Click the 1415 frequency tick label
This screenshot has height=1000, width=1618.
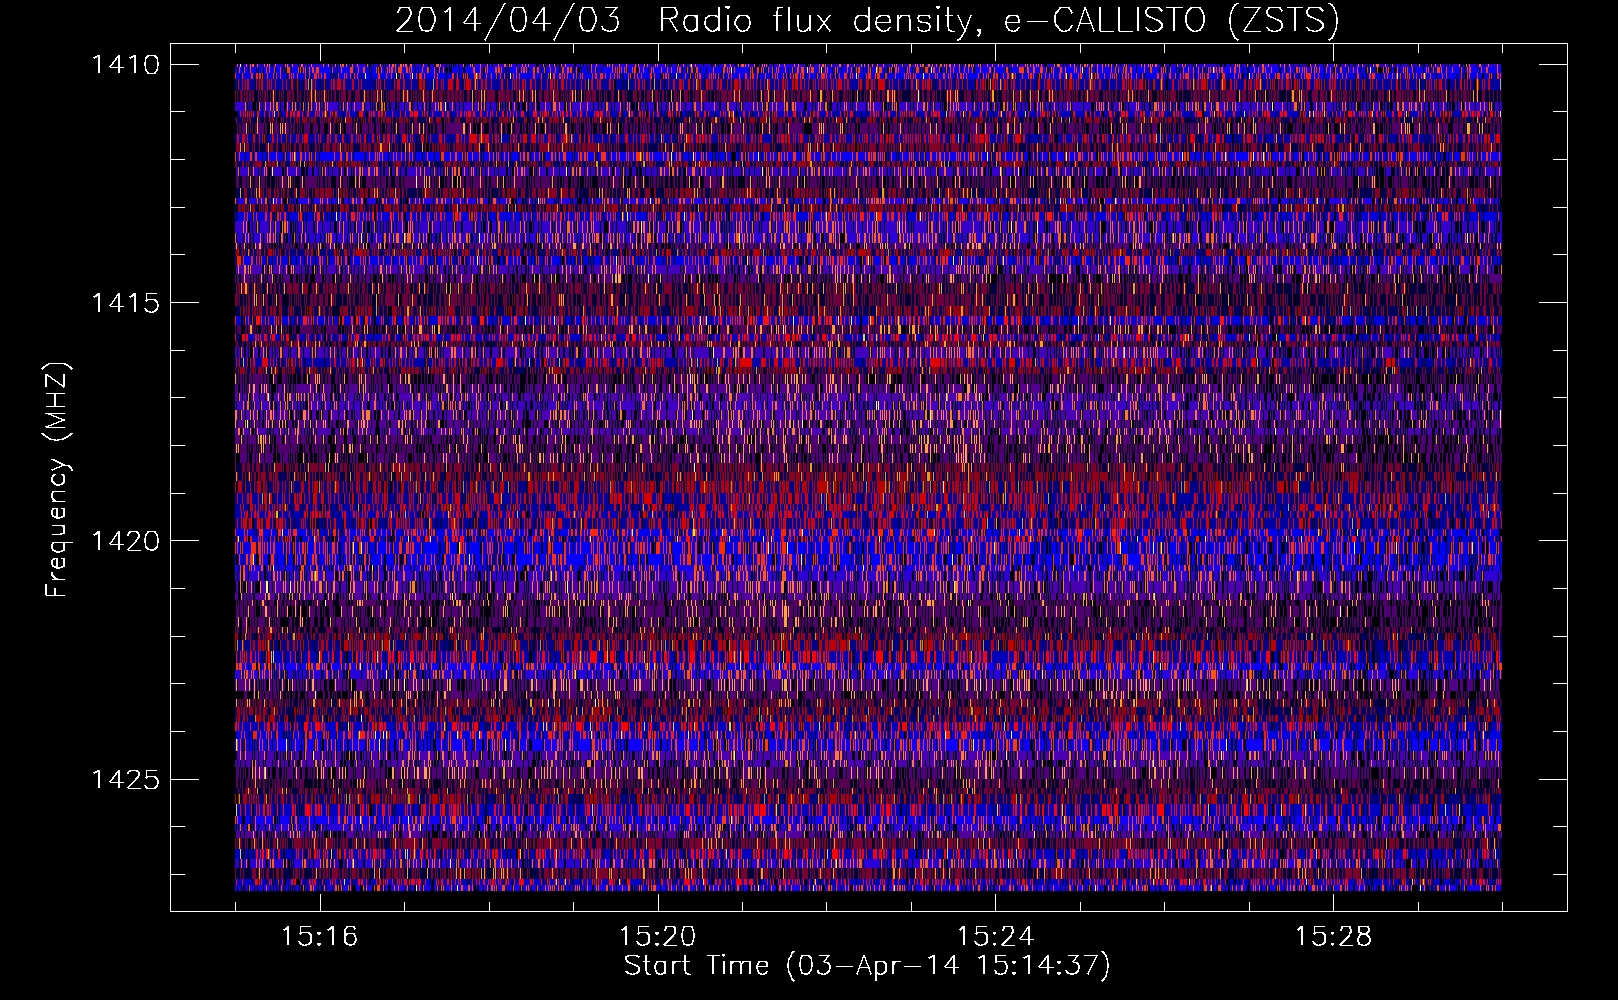point(125,303)
